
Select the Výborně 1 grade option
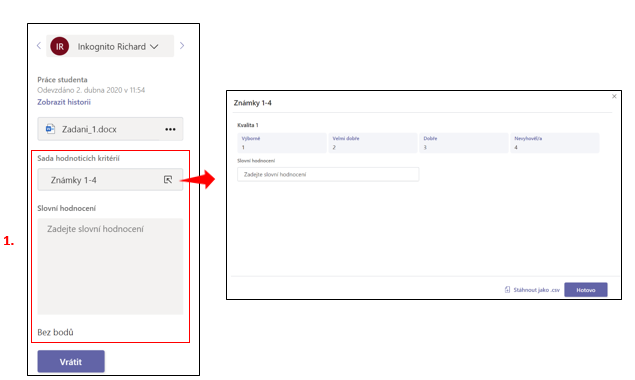click(282, 143)
